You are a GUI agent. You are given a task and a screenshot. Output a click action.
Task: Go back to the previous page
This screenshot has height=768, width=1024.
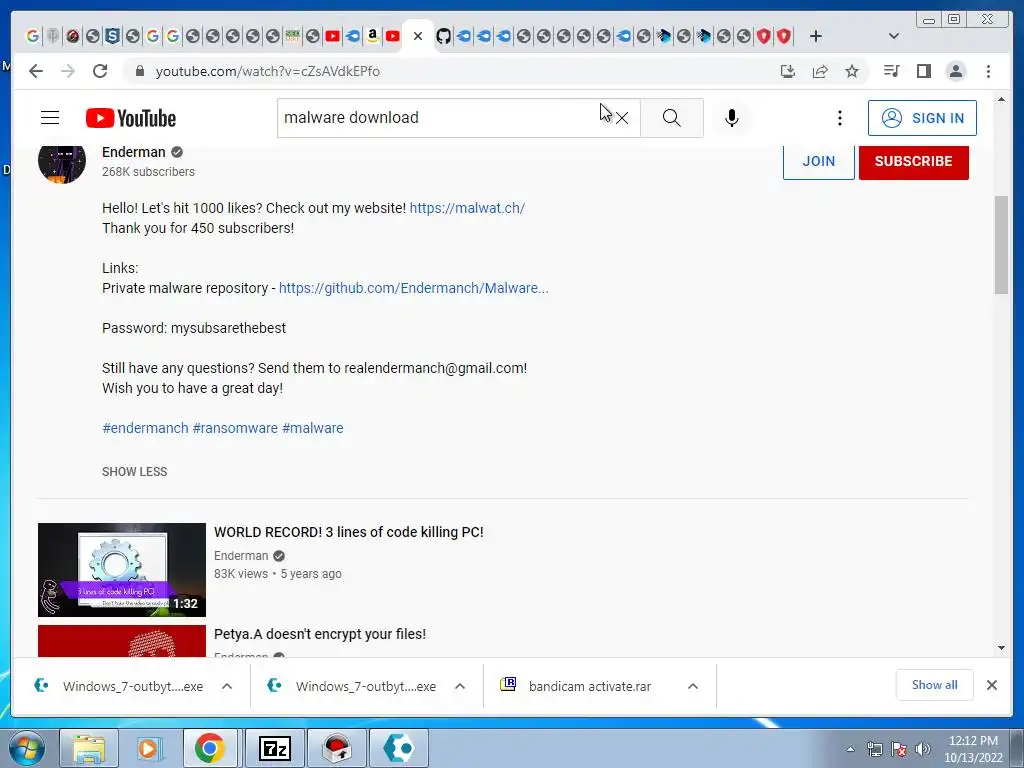[x=36, y=71]
